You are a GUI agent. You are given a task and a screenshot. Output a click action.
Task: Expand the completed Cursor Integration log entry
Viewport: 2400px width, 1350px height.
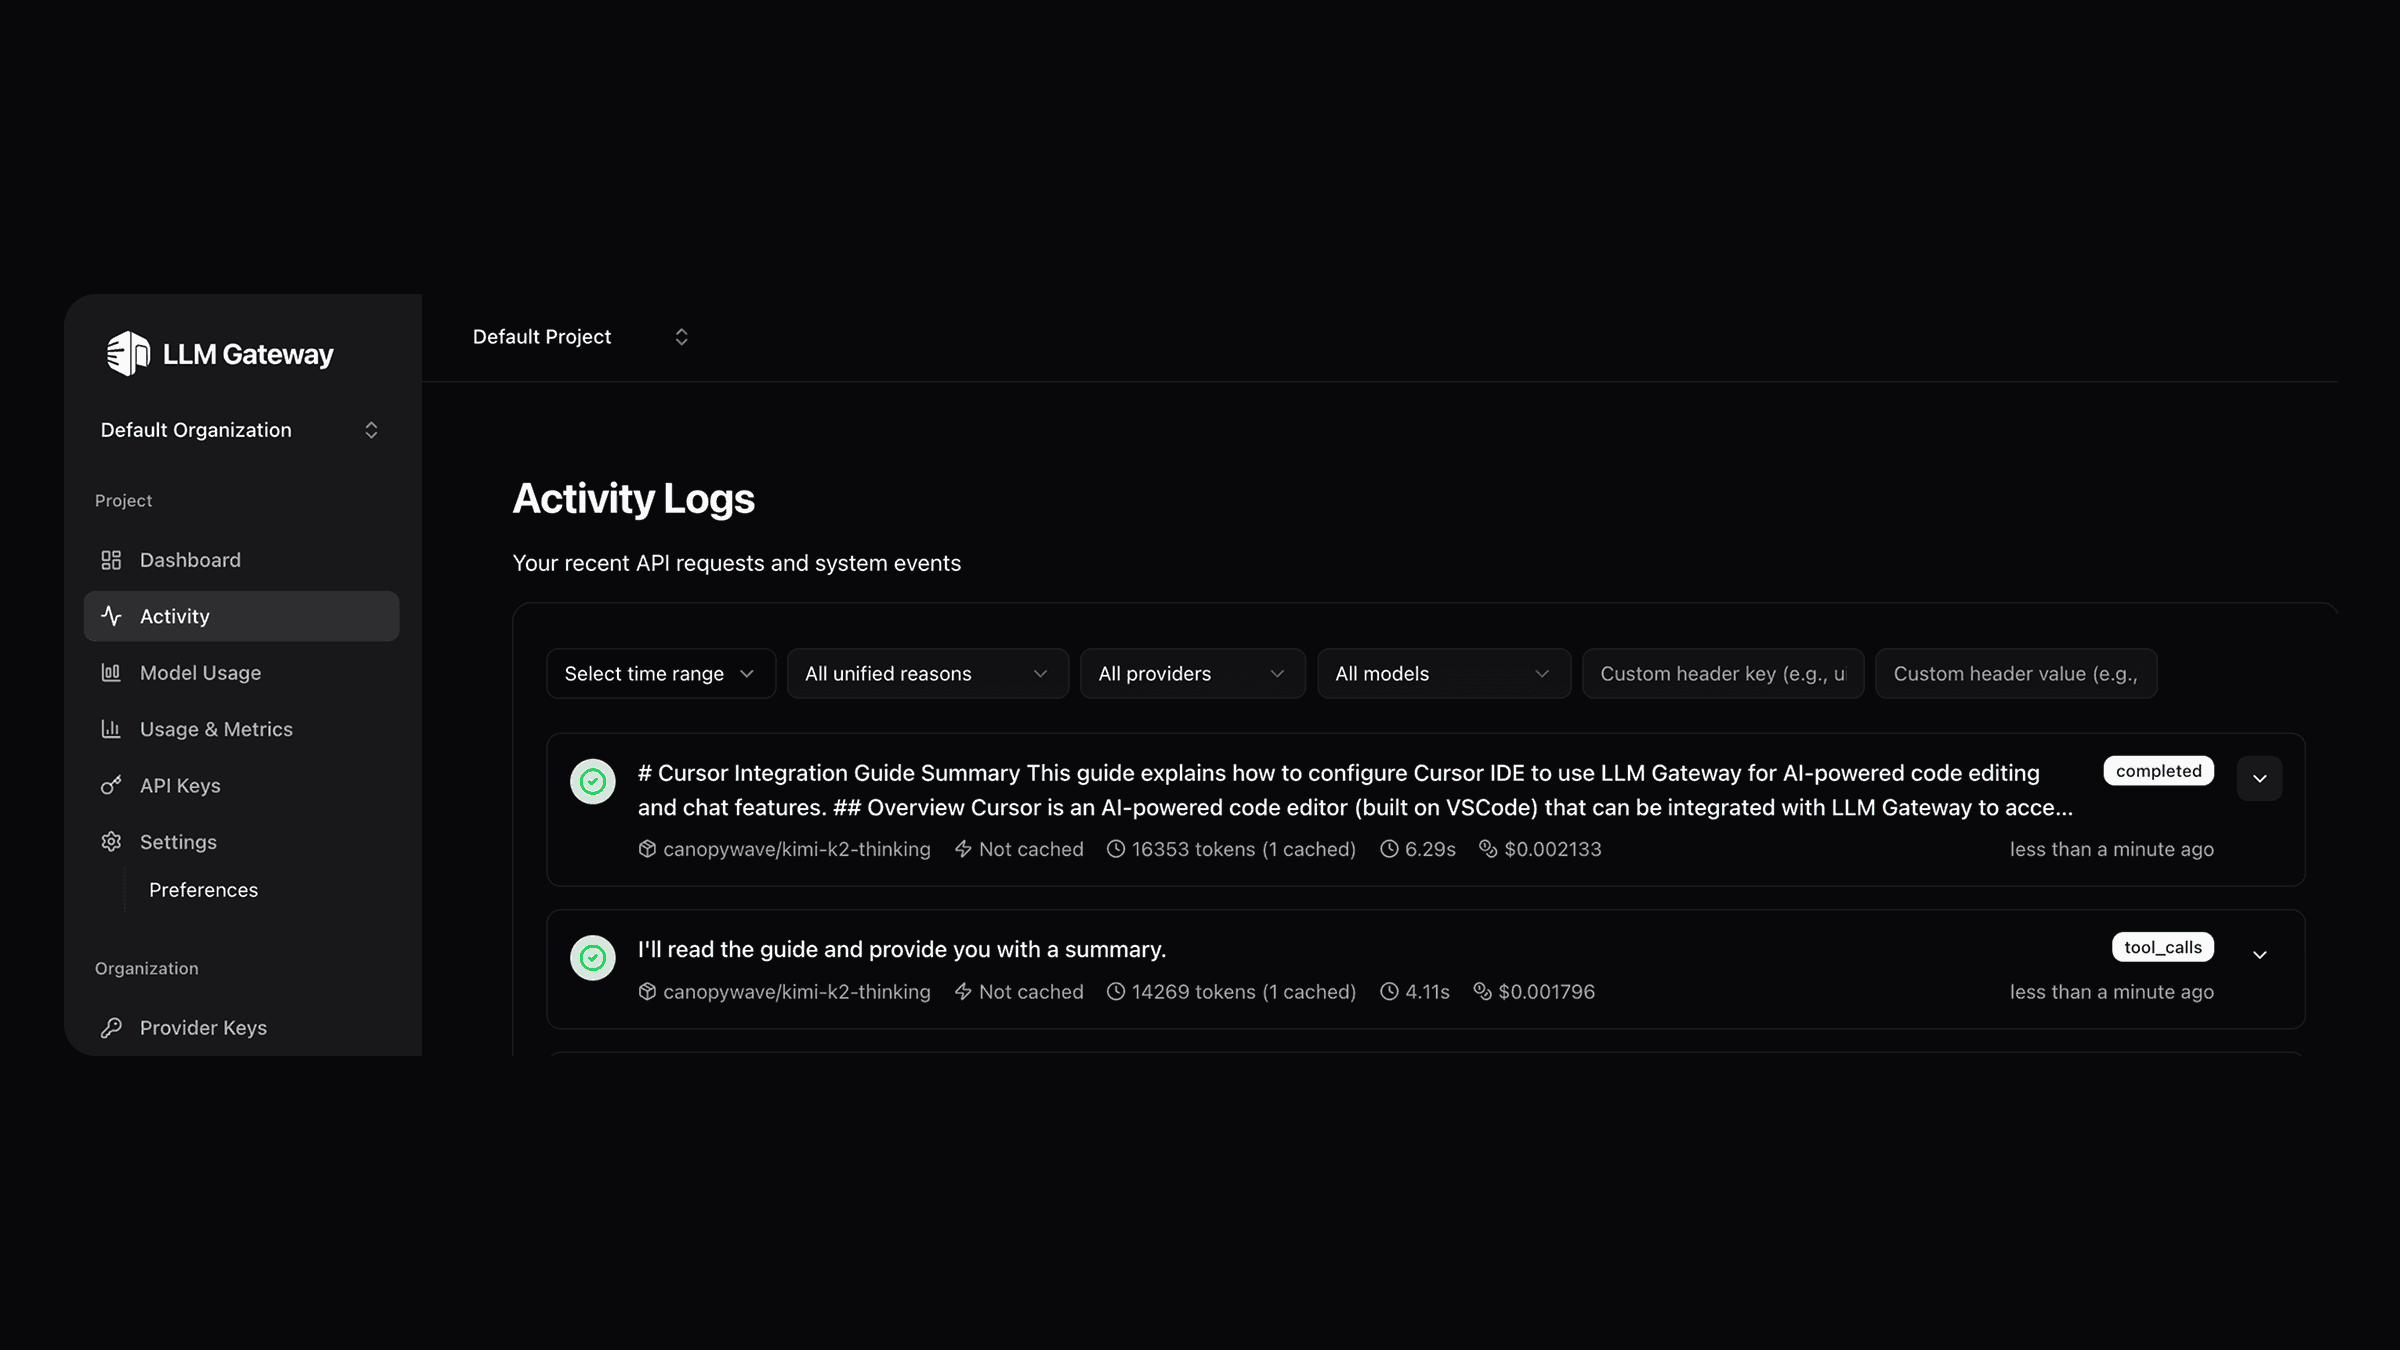click(x=2259, y=779)
